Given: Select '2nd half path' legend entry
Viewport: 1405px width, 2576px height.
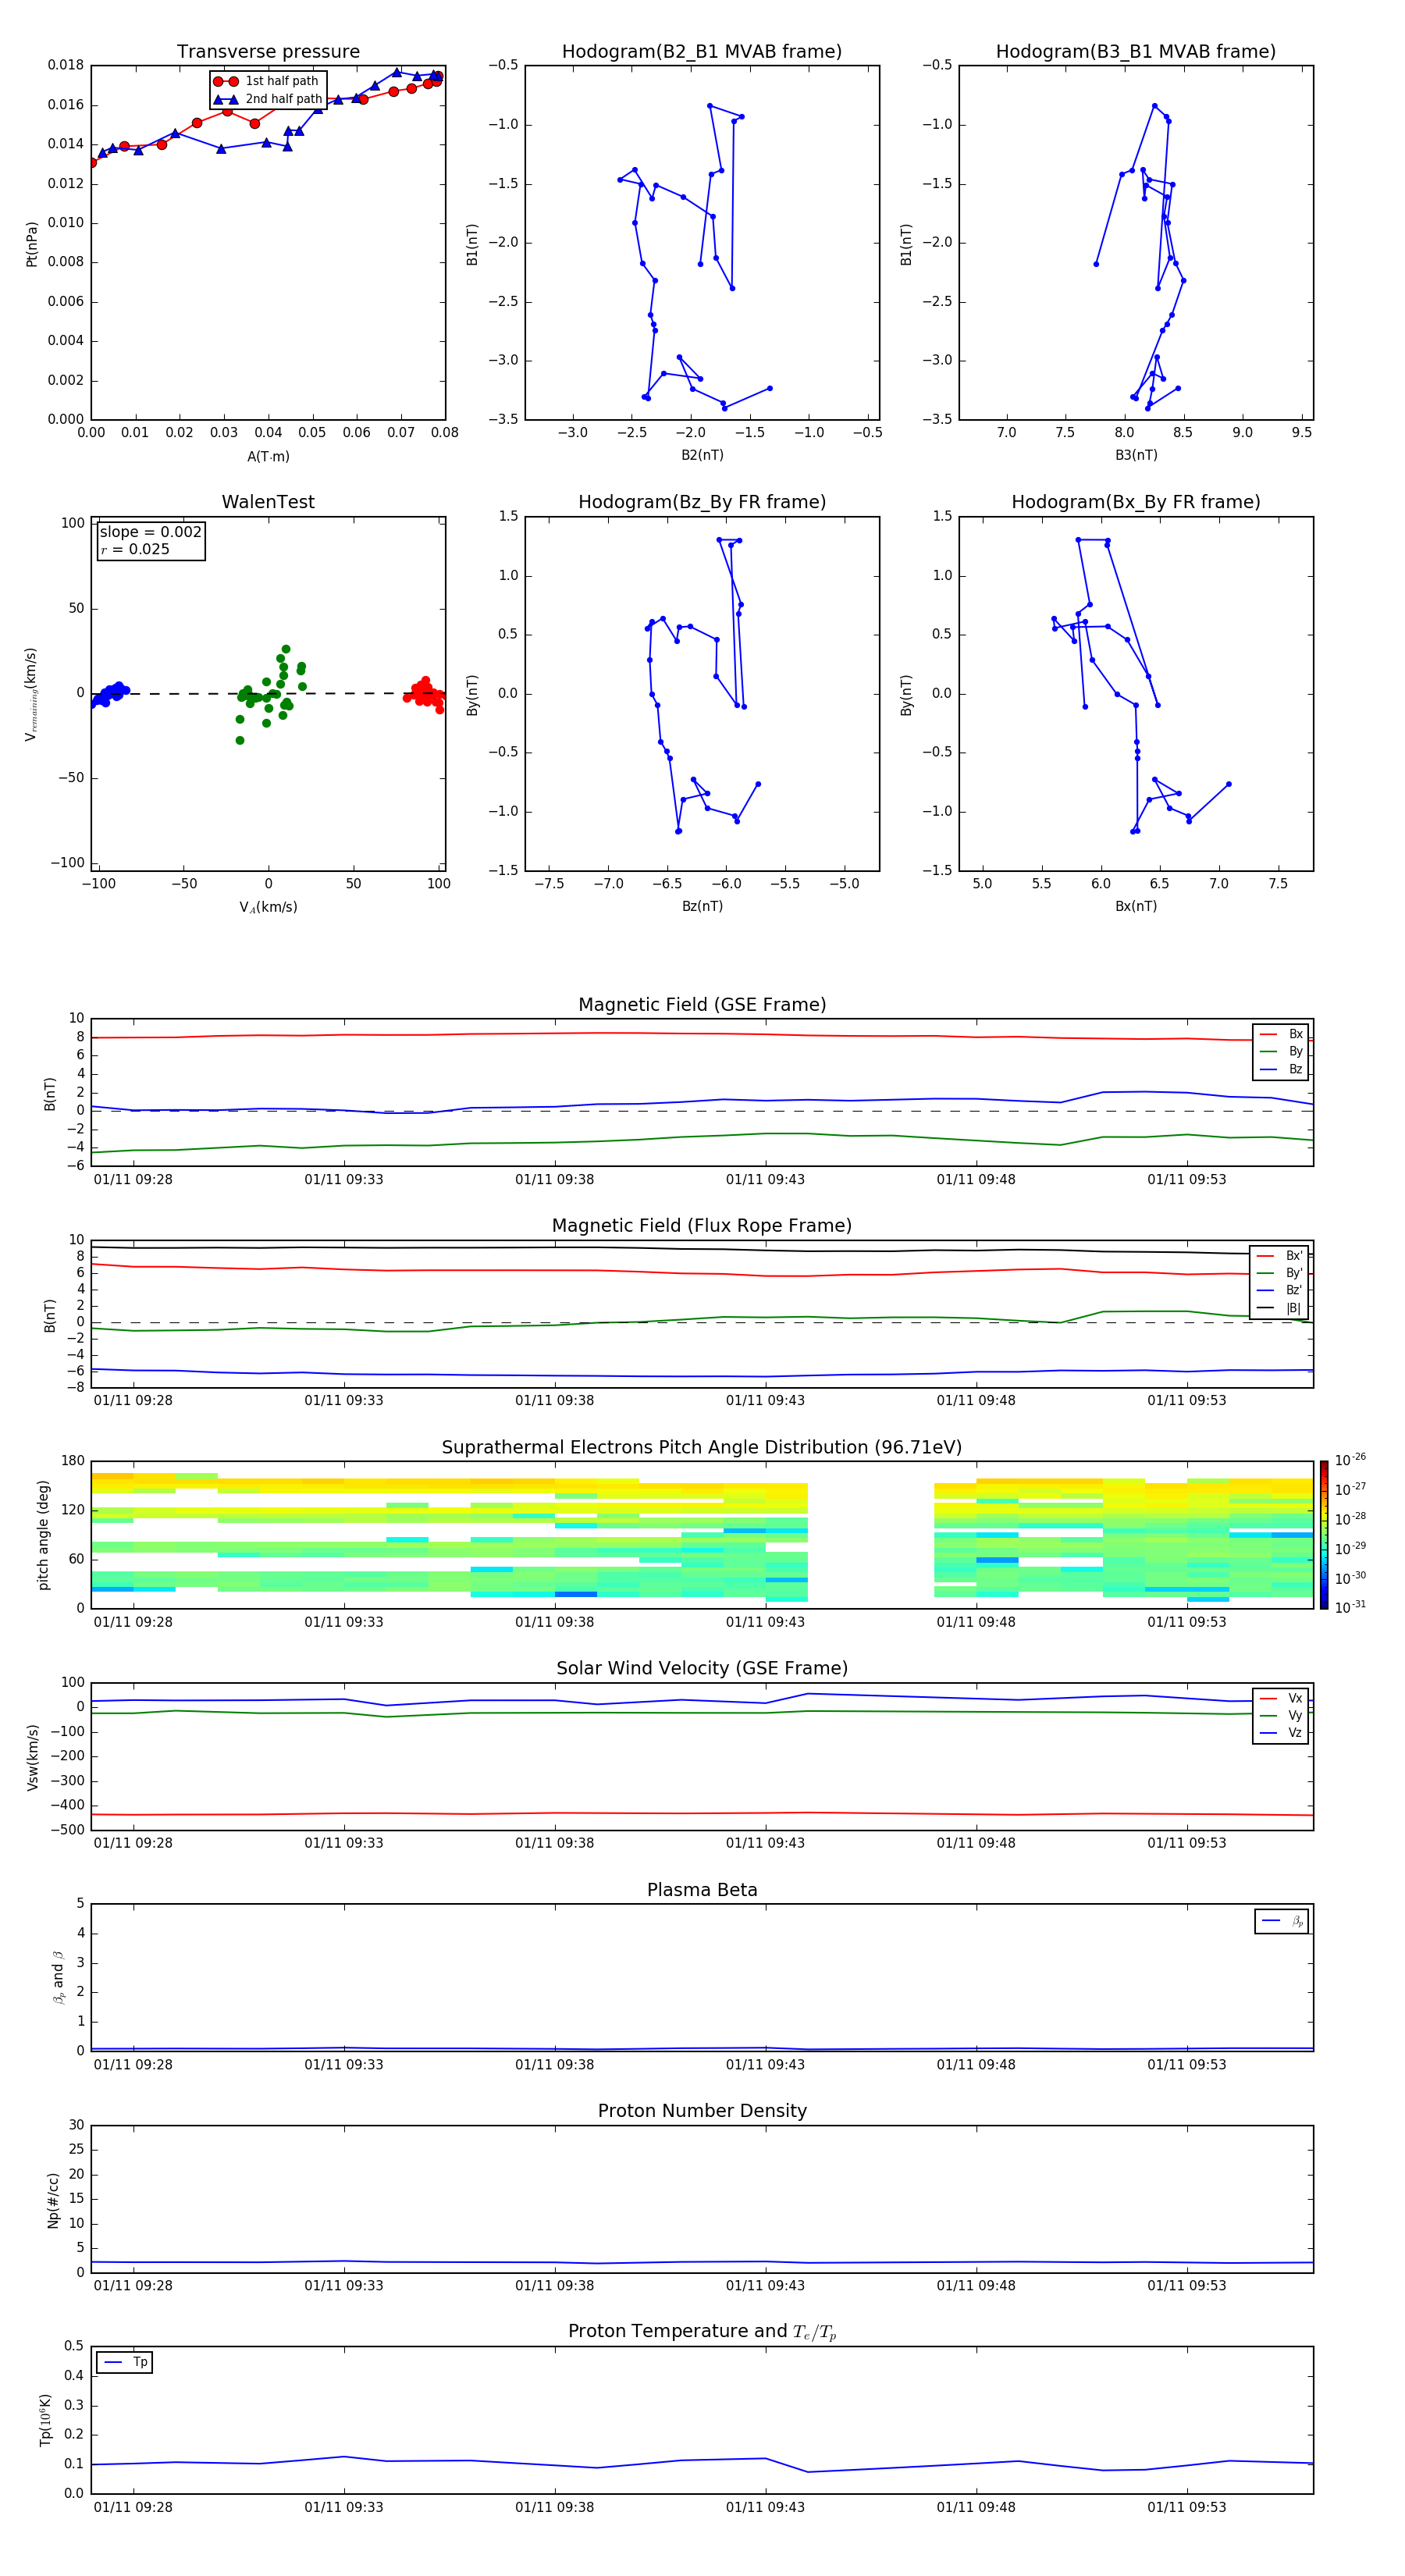Looking at the screenshot, I should pyautogui.click(x=267, y=99).
